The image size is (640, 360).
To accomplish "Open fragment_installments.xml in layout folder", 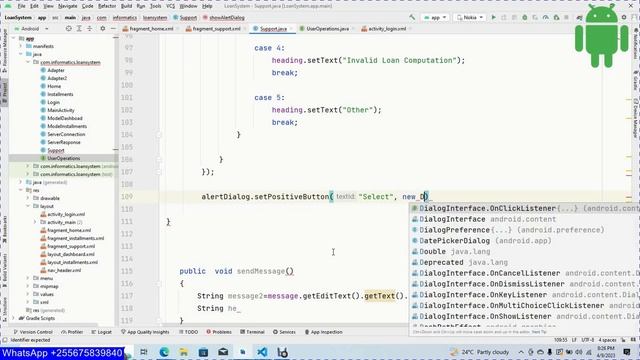I will click(76, 238).
